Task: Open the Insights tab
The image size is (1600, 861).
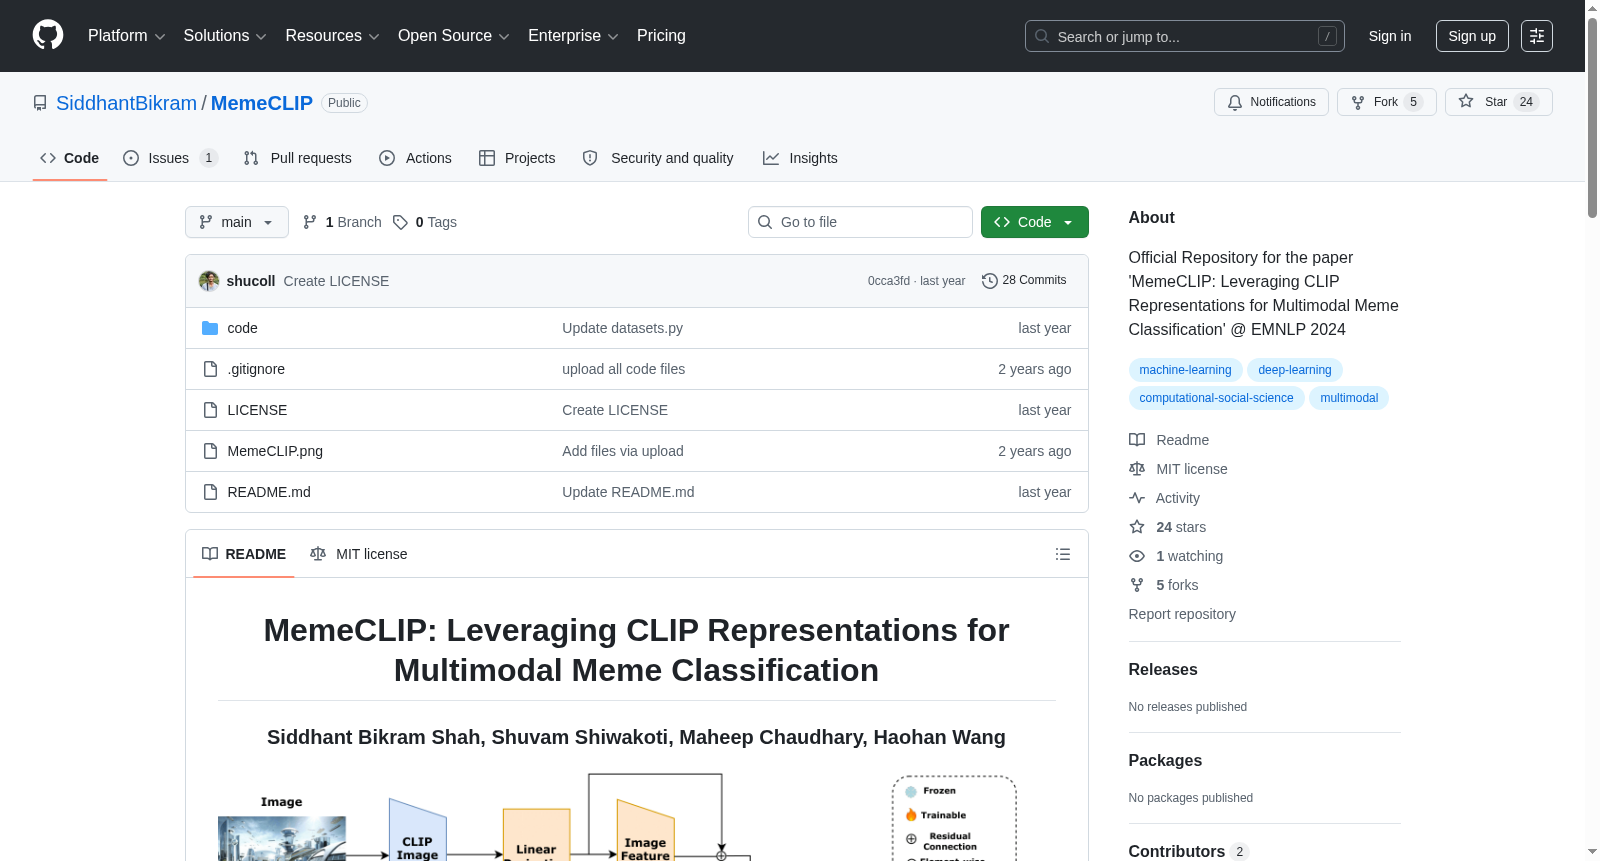Action: pyautogui.click(x=800, y=158)
